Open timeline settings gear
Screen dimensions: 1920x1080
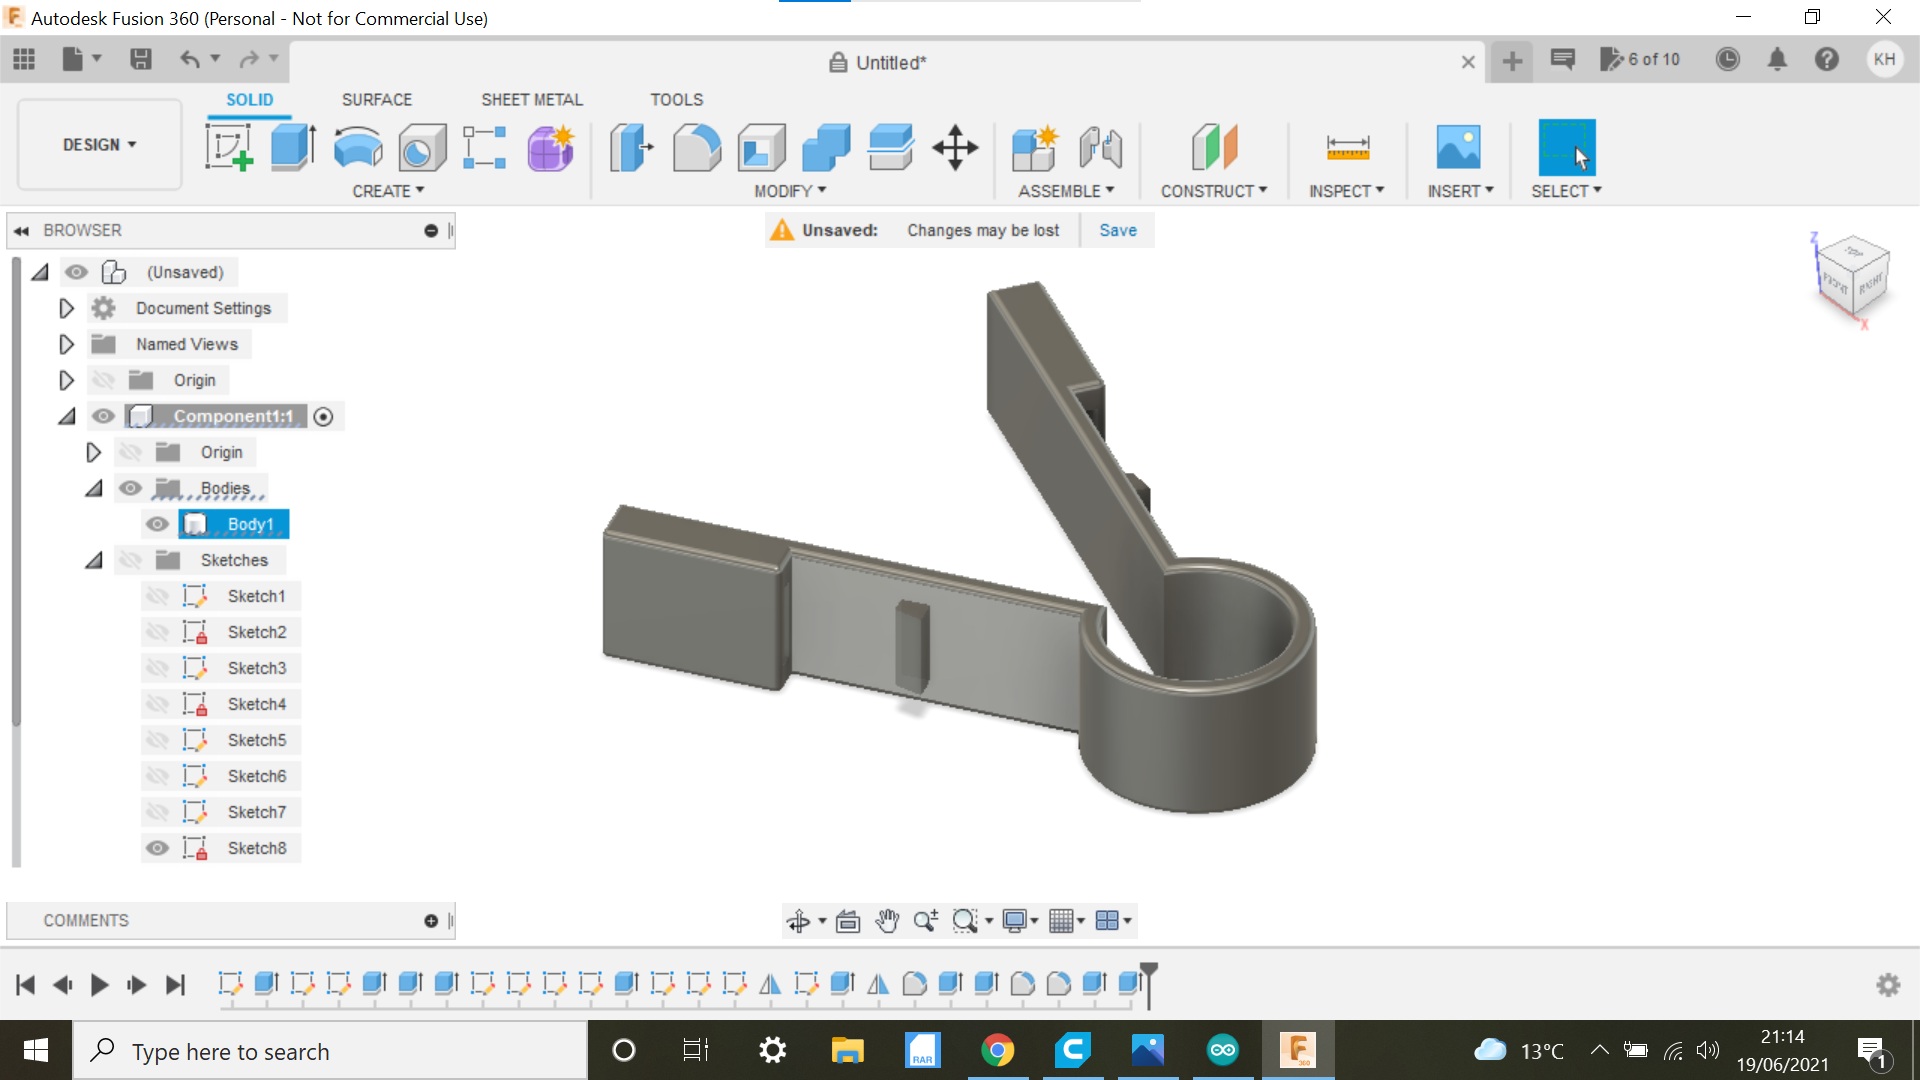point(1888,985)
